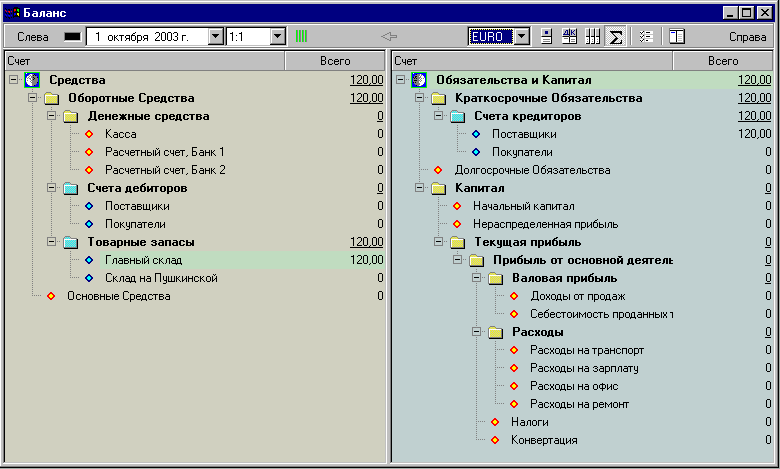780x469 pixels.
Task: Collapse the Валовая прибыль node
Action: [477, 278]
